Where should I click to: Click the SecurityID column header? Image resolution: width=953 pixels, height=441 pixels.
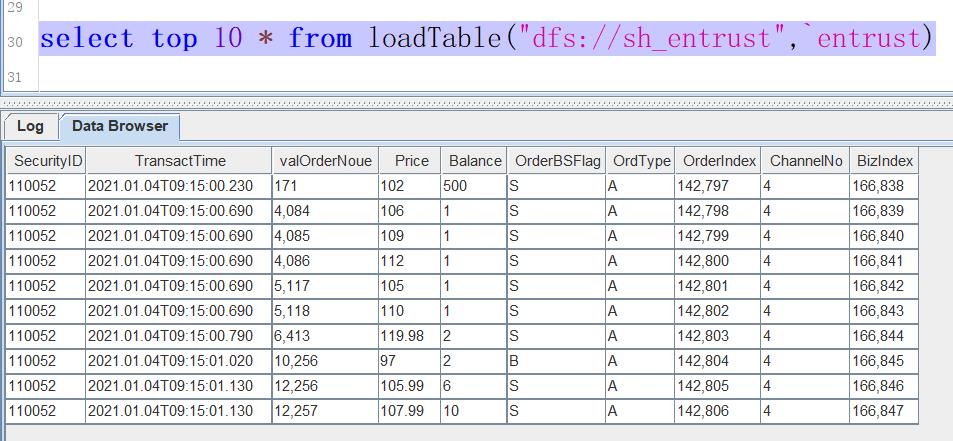[45, 161]
